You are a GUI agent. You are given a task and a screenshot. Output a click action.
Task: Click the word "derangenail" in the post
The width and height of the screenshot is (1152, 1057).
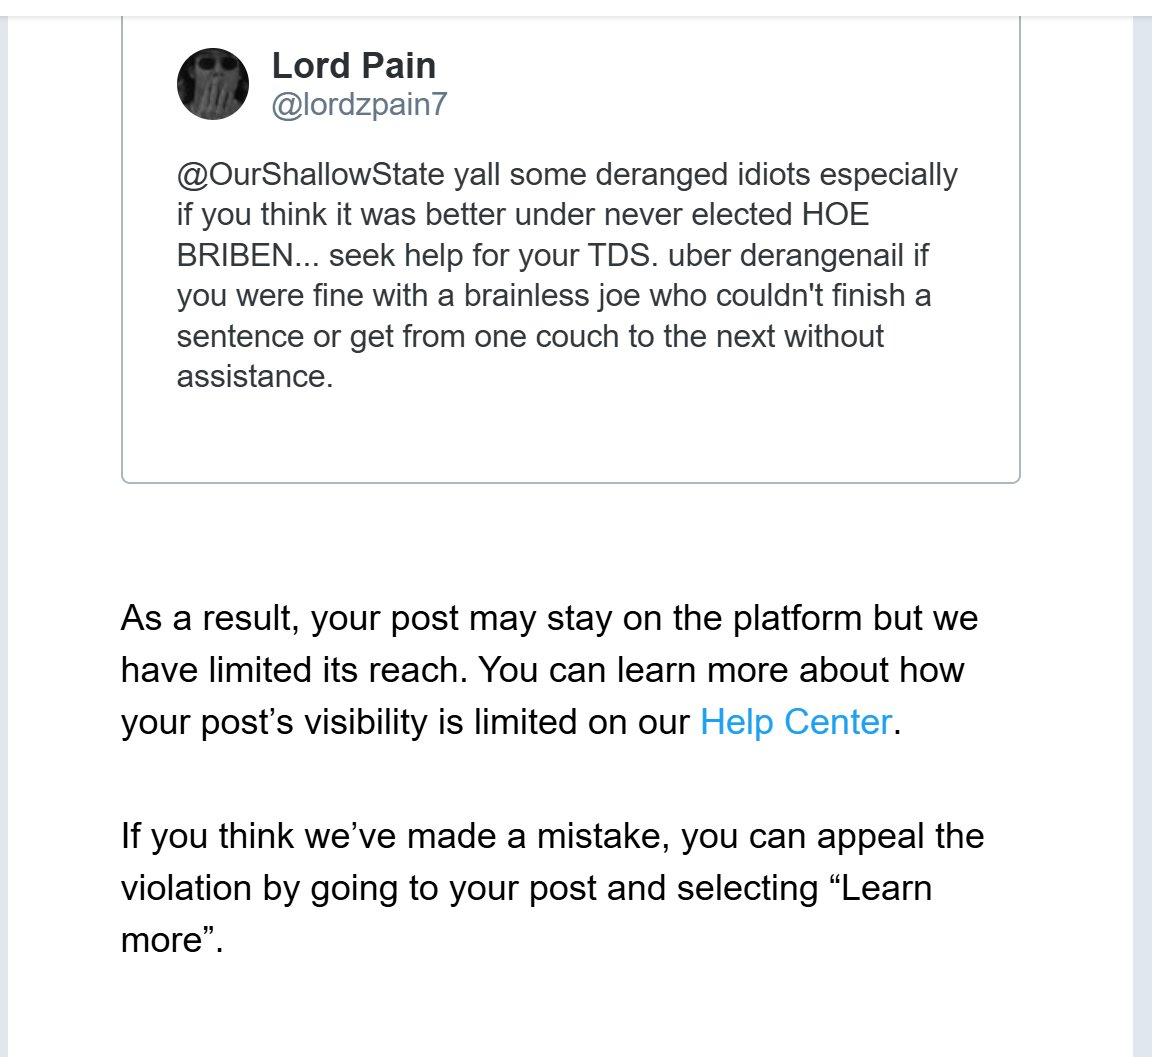(820, 256)
